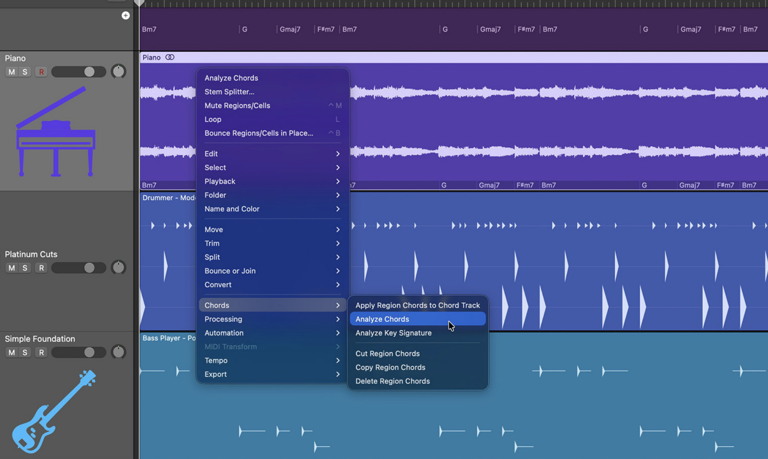Select Copy Region Chords

pos(418,367)
